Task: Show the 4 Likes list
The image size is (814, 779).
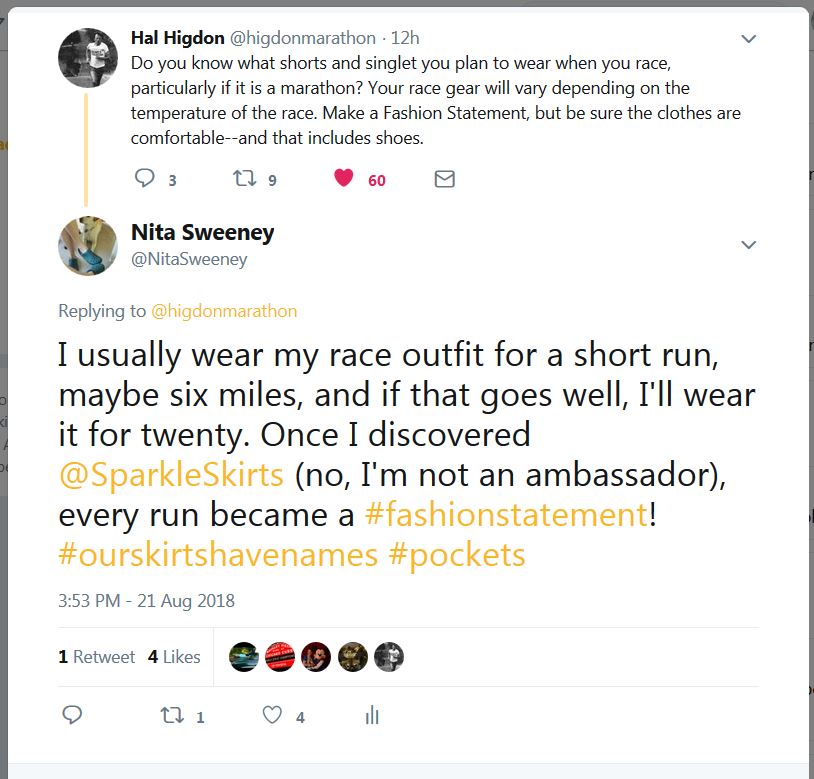Action: [x=174, y=657]
